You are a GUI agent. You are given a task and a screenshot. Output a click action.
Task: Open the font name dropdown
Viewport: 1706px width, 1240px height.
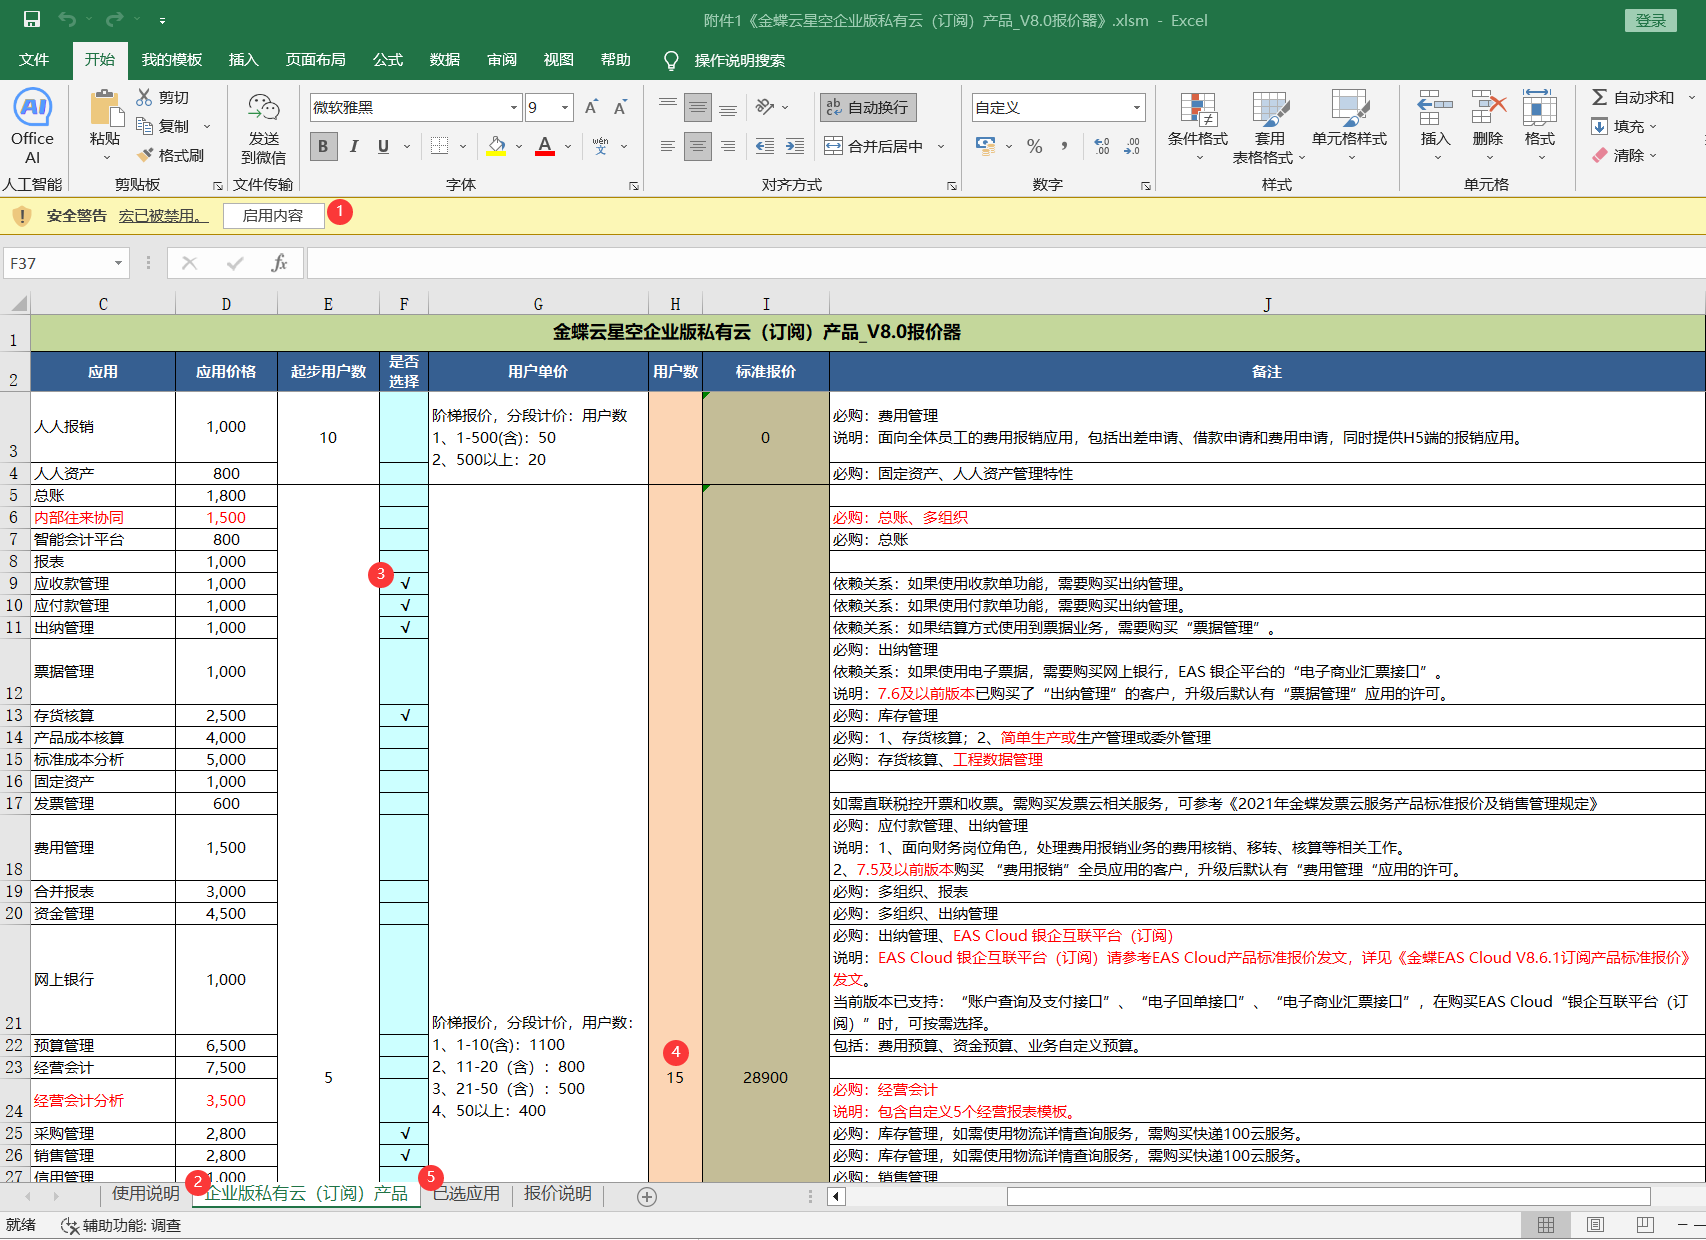click(x=514, y=108)
